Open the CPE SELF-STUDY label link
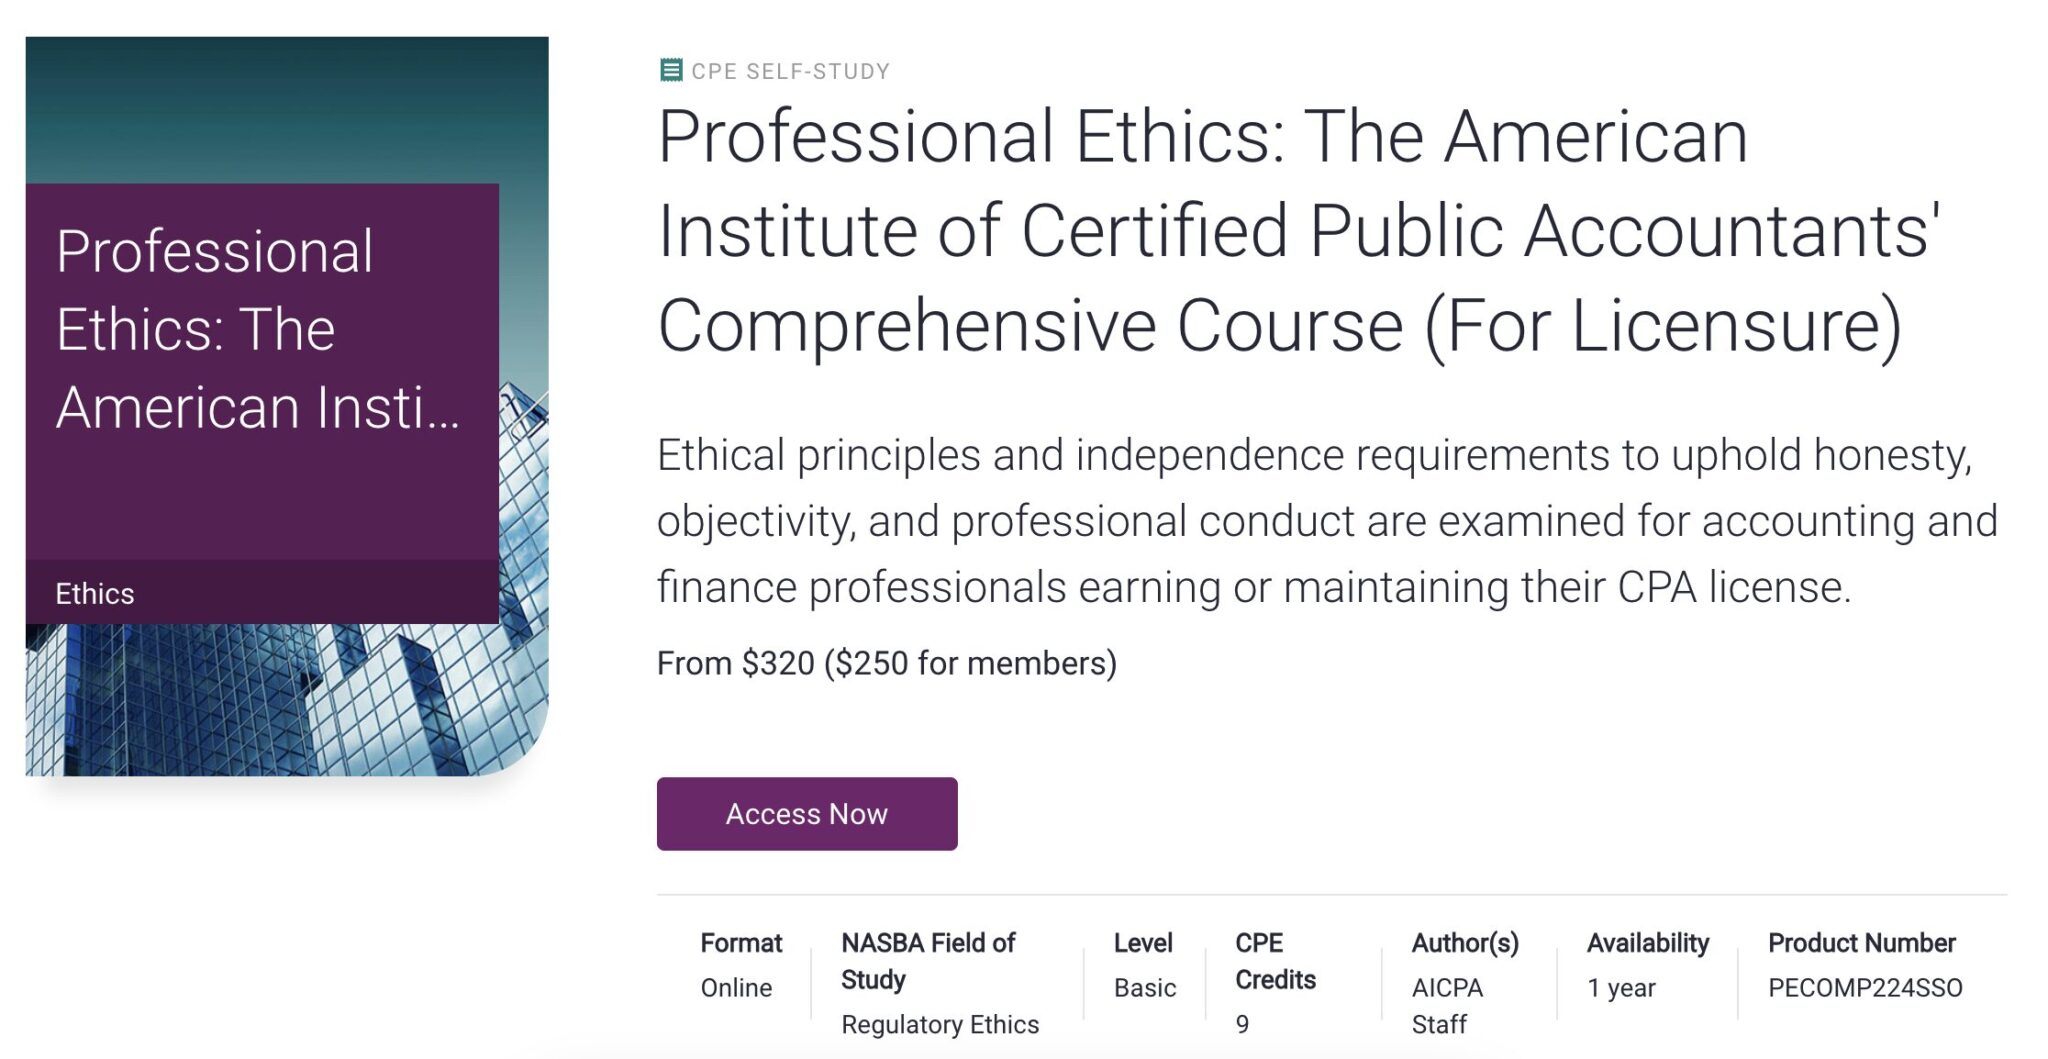2048x1059 pixels. coord(788,70)
